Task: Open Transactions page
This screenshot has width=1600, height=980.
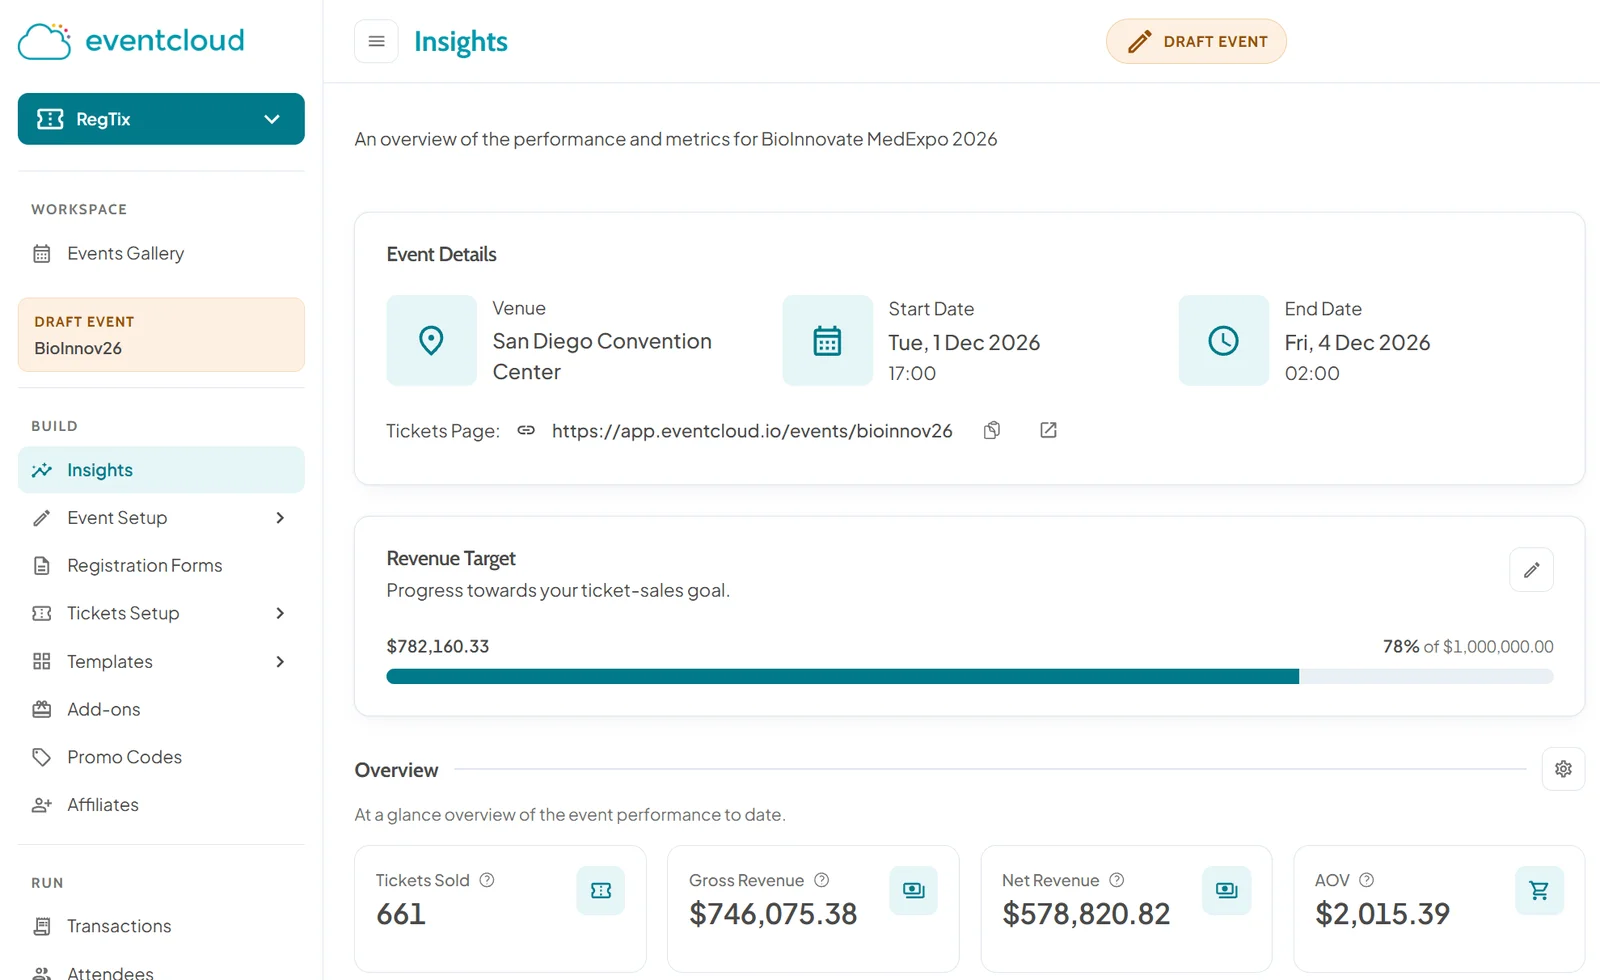Action: pyautogui.click(x=161, y=926)
